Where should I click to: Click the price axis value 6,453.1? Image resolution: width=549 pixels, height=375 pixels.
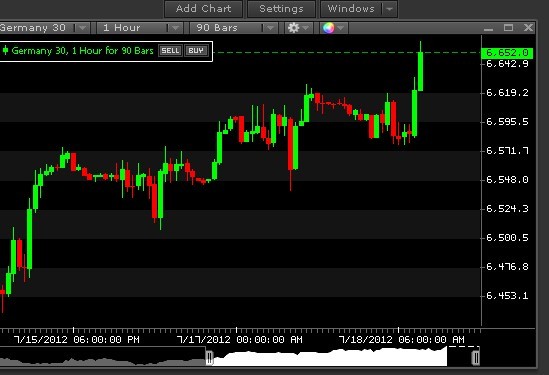(x=507, y=296)
